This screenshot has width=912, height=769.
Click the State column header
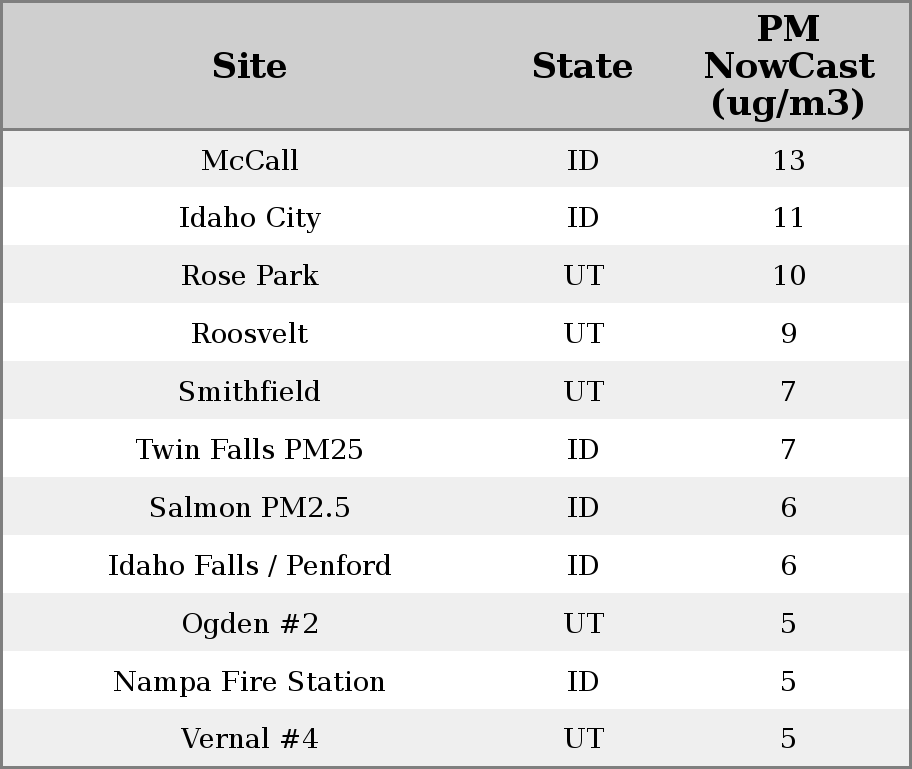582,67
